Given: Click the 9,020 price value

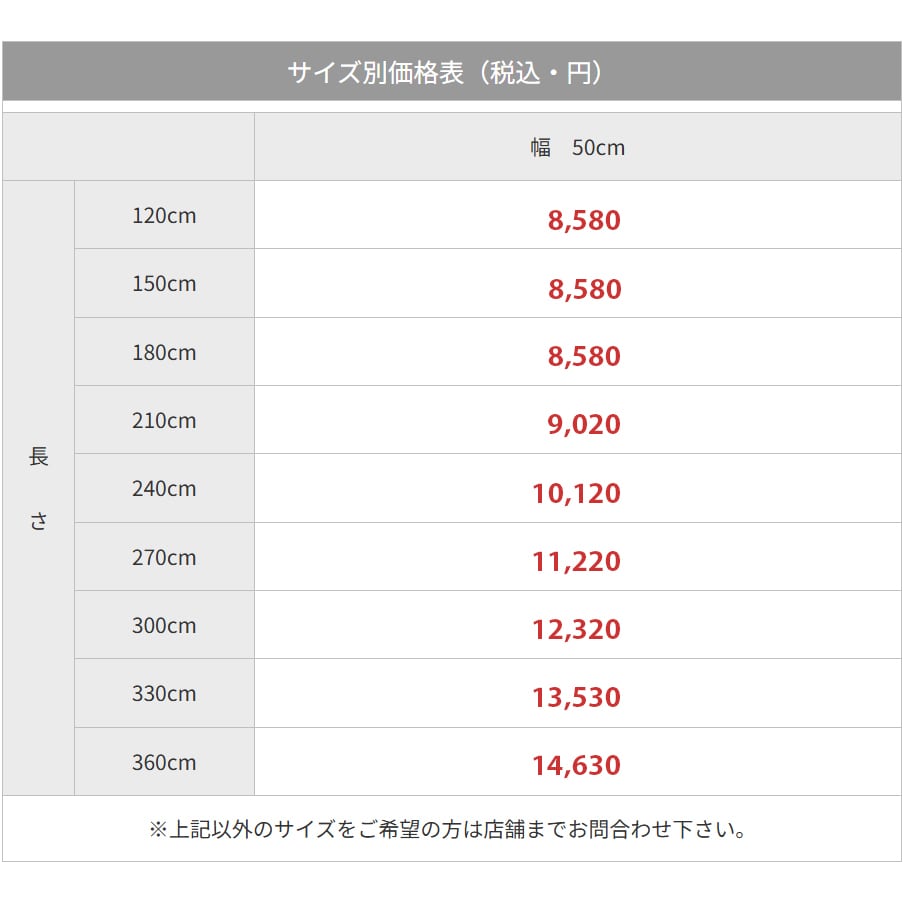Looking at the screenshot, I should click(x=584, y=425).
